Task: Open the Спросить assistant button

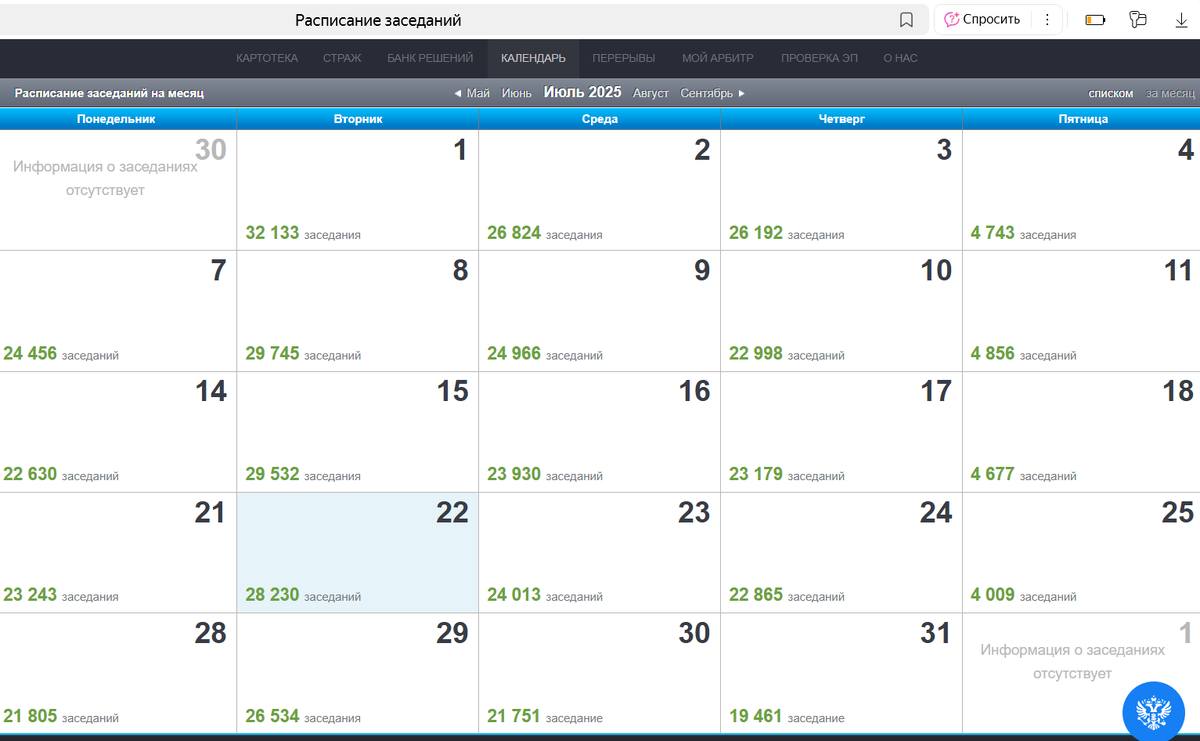Action: (982, 19)
